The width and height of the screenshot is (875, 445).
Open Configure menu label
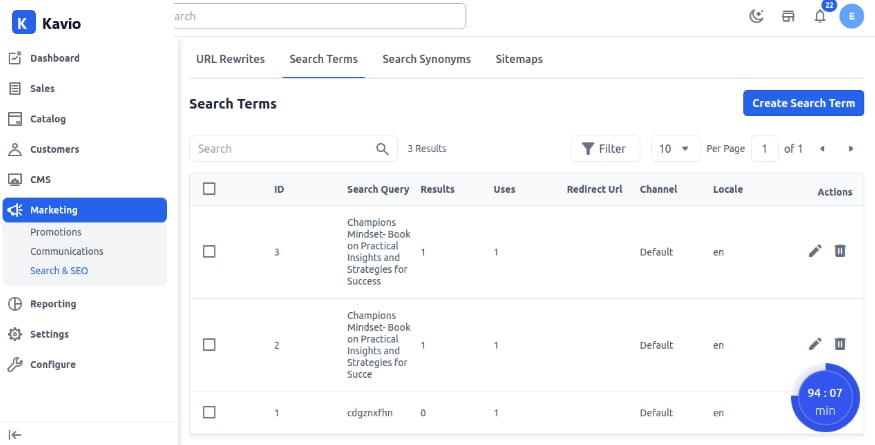52,365
